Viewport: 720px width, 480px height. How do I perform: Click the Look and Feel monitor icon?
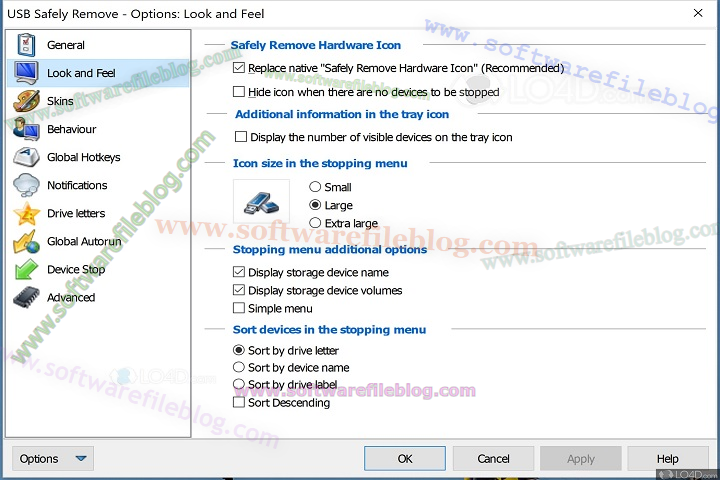[26, 73]
